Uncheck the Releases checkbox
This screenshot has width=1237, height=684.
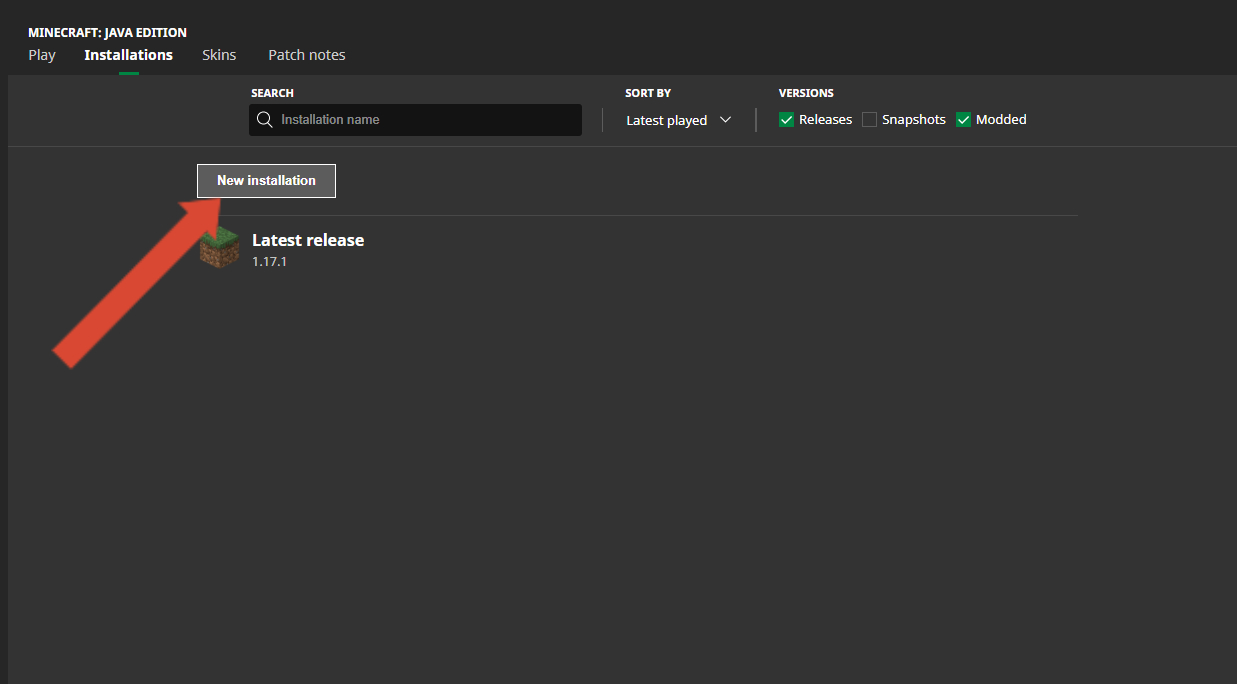point(786,120)
